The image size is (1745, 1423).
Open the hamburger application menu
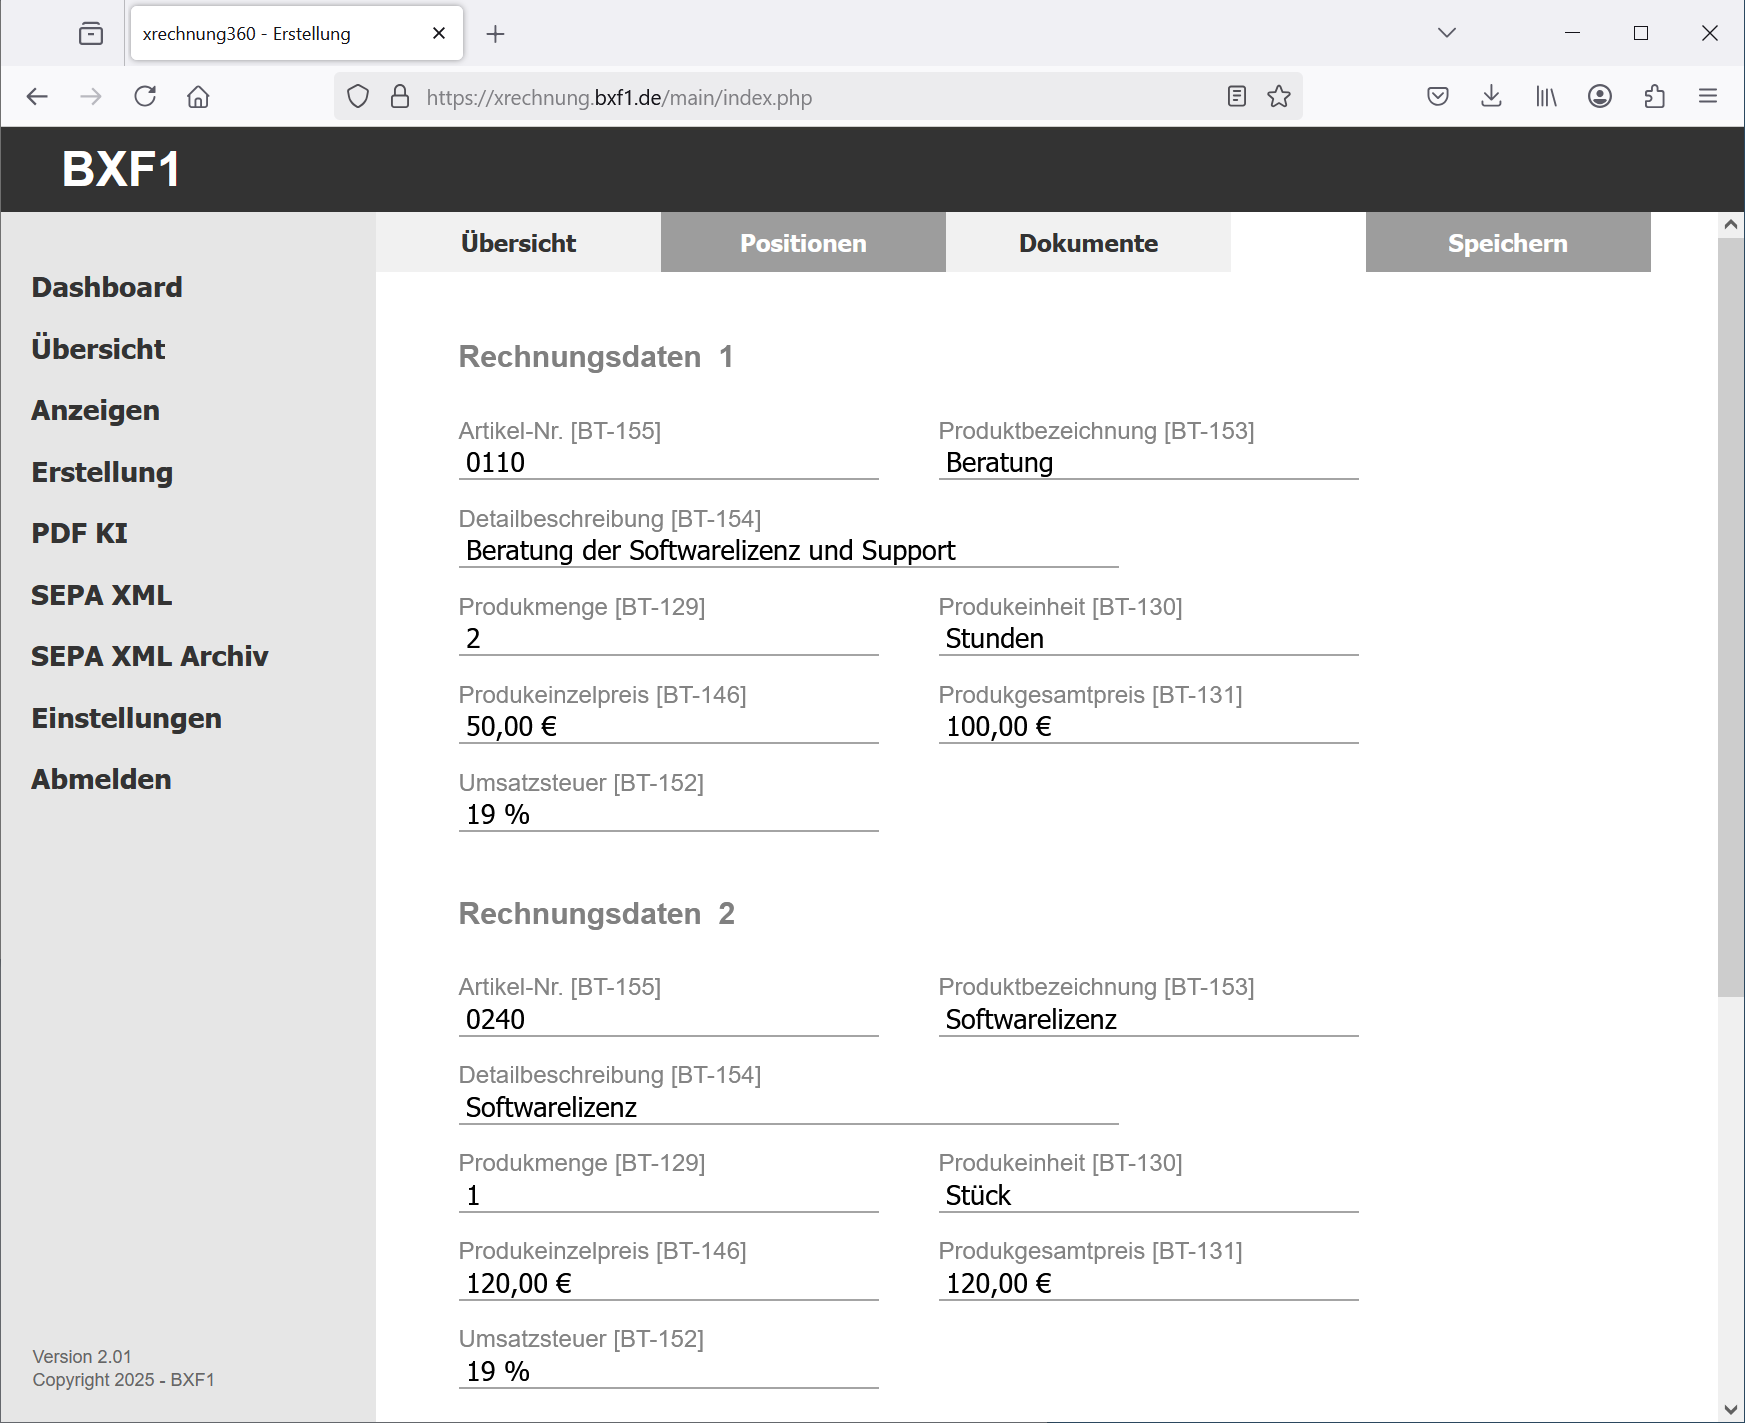click(1707, 96)
